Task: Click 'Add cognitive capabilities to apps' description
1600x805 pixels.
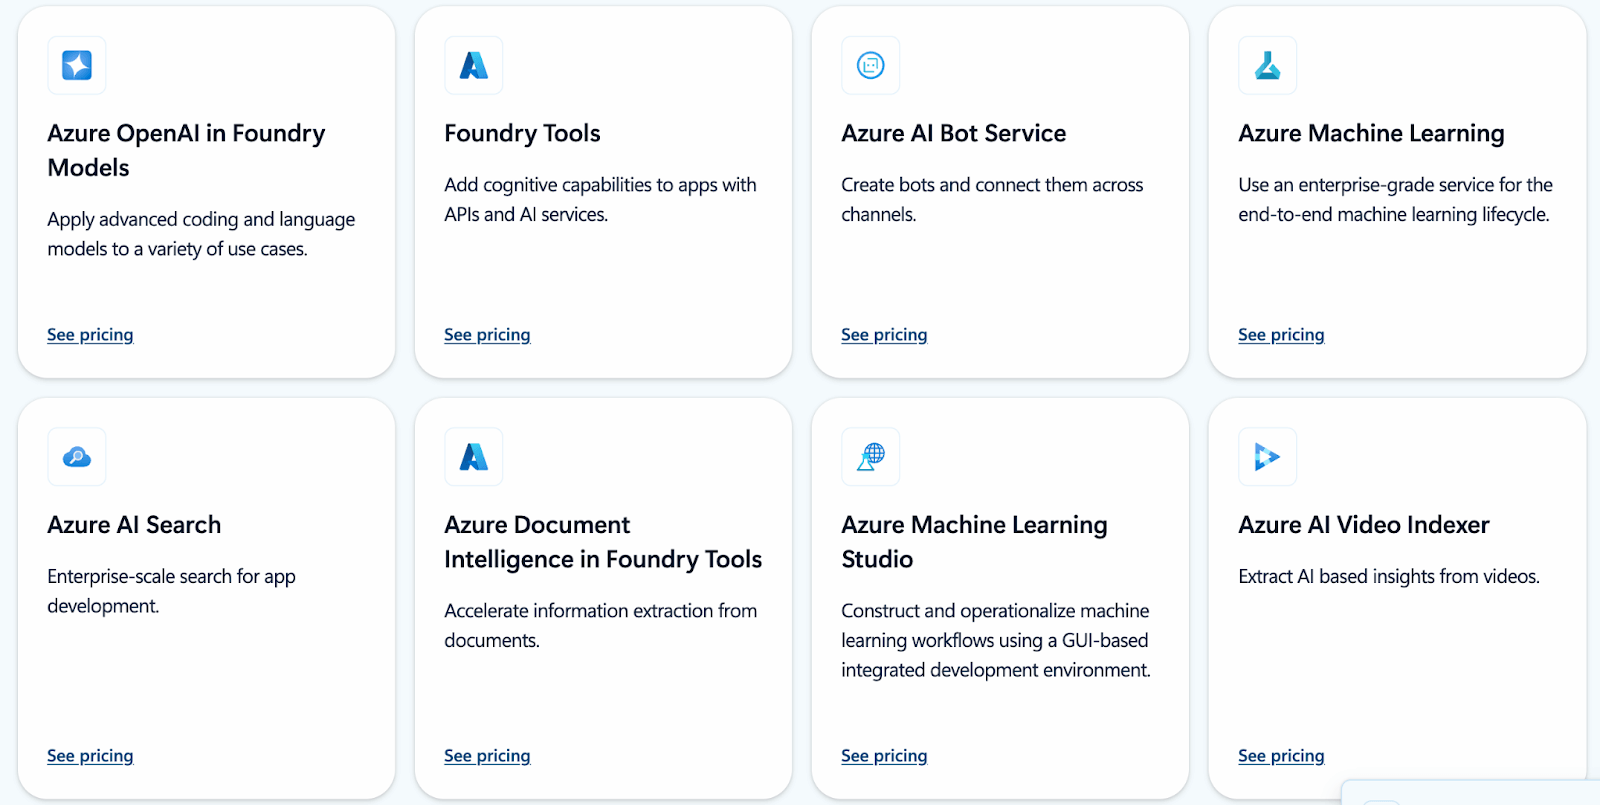Action: click(600, 199)
